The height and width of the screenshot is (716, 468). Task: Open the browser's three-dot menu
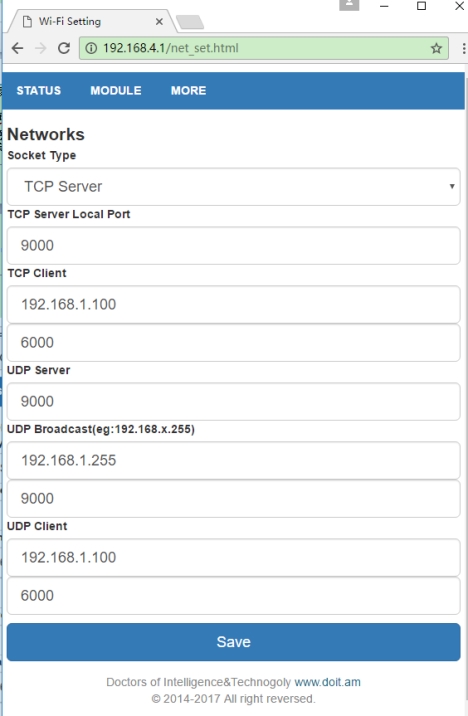464,48
